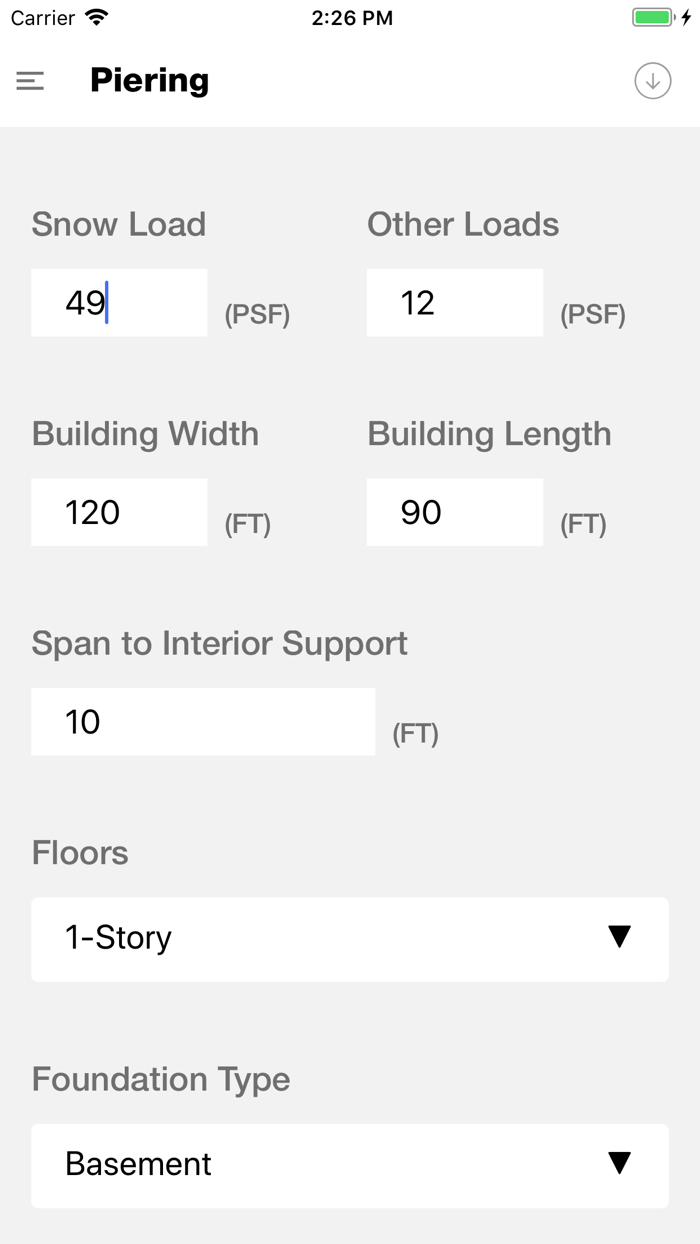Tap the Wi-Fi icon in status bar

tap(96, 17)
